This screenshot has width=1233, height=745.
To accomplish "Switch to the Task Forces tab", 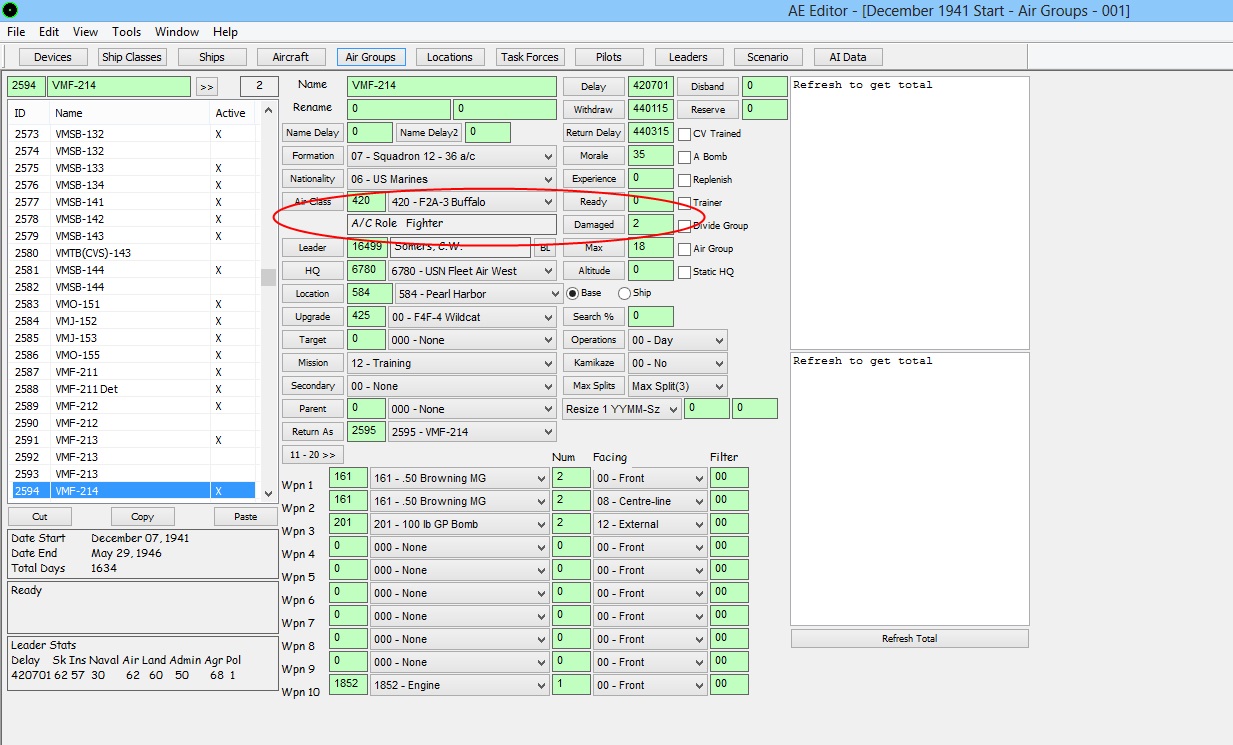I will point(531,57).
